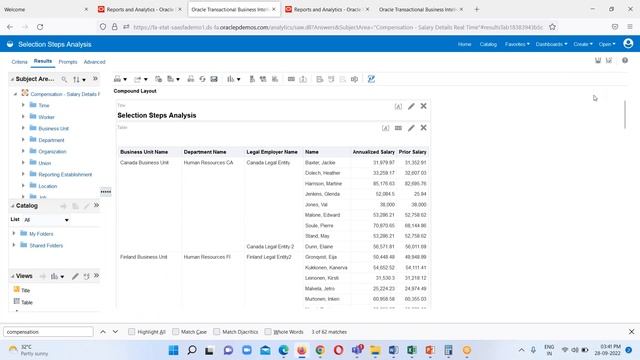Image resolution: width=640 pixels, height=360 pixels.
Task: Expand the Worker folder
Action: point(23,117)
